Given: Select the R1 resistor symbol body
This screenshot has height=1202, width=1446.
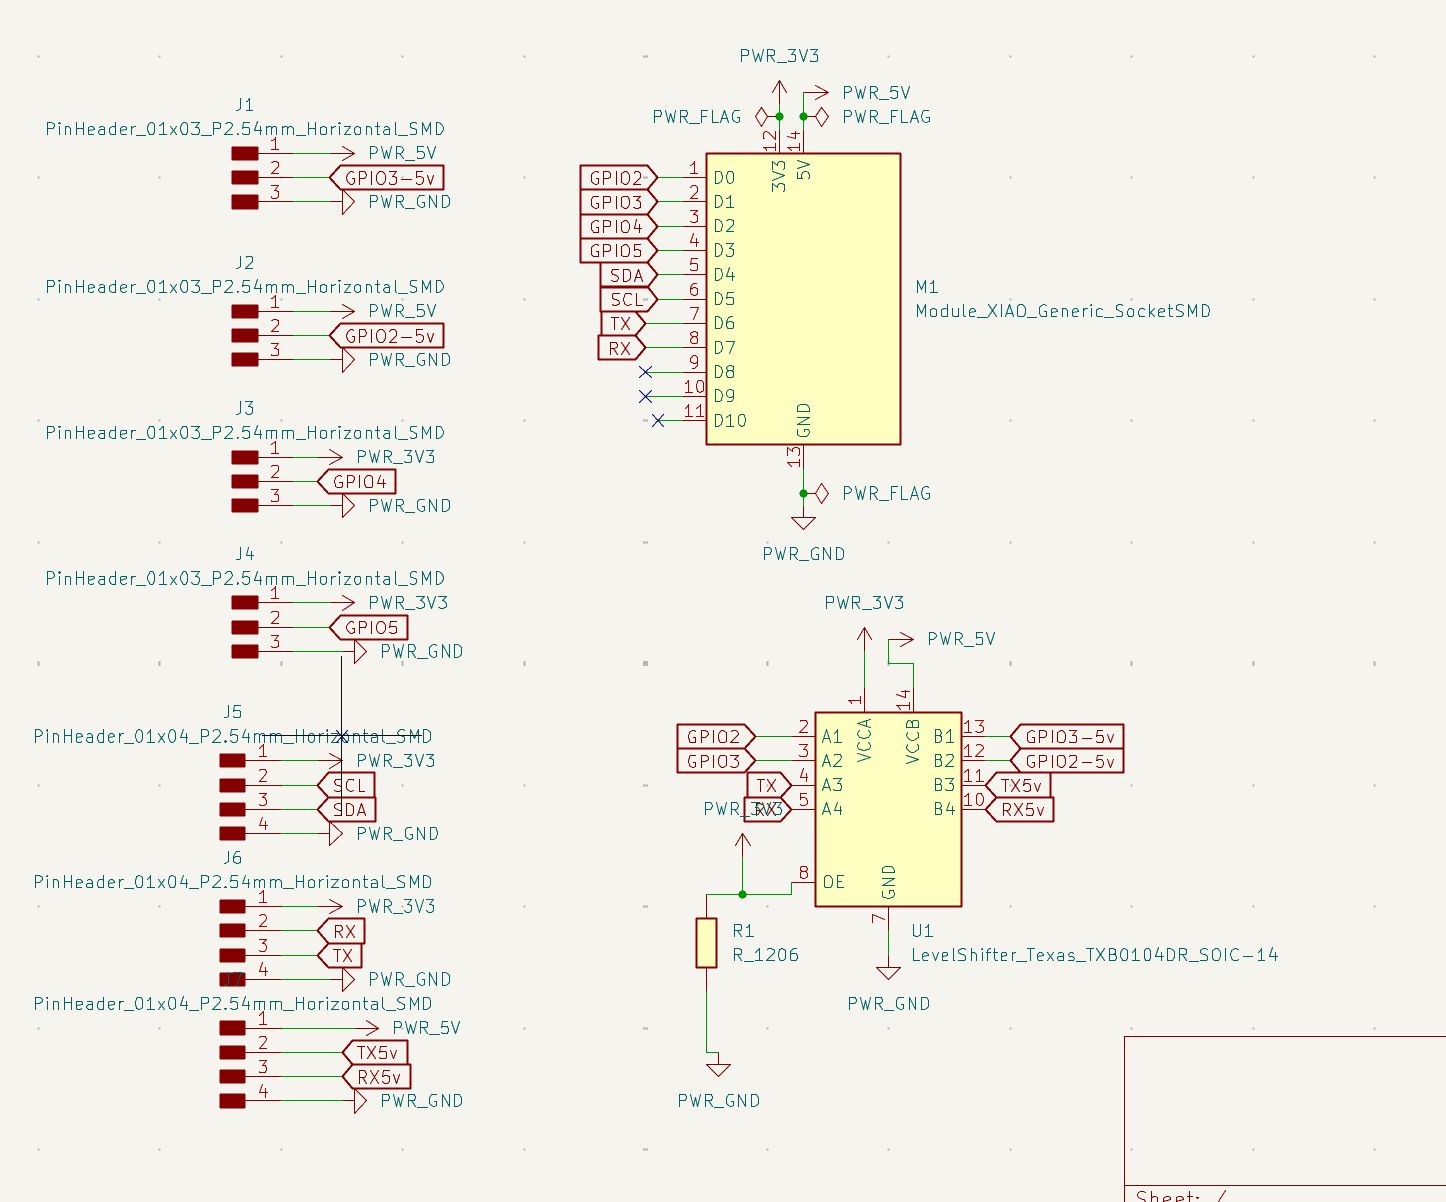Looking at the screenshot, I should (x=706, y=942).
